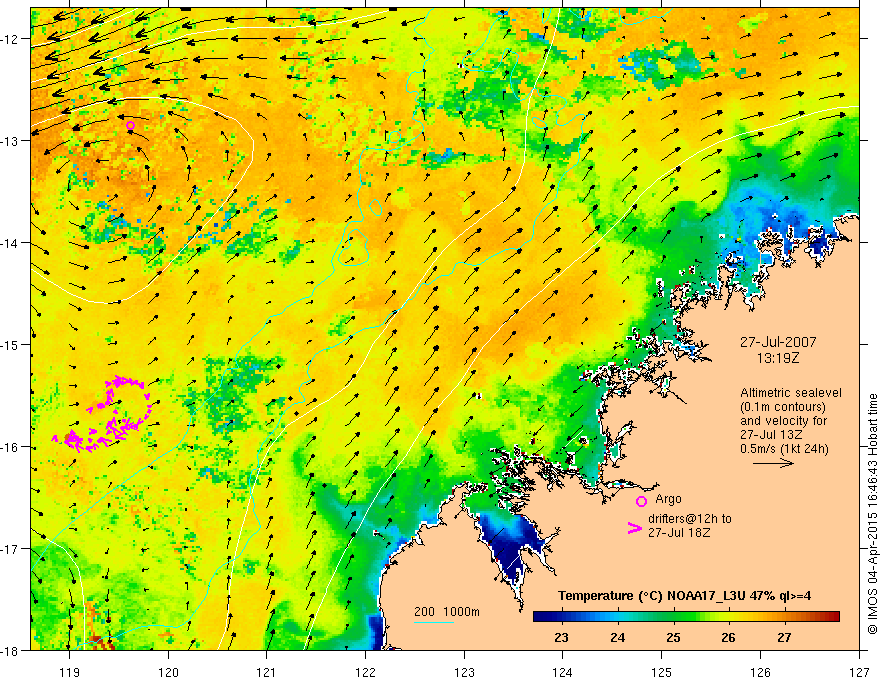Click the '123' longitude axis label

click(x=464, y=672)
